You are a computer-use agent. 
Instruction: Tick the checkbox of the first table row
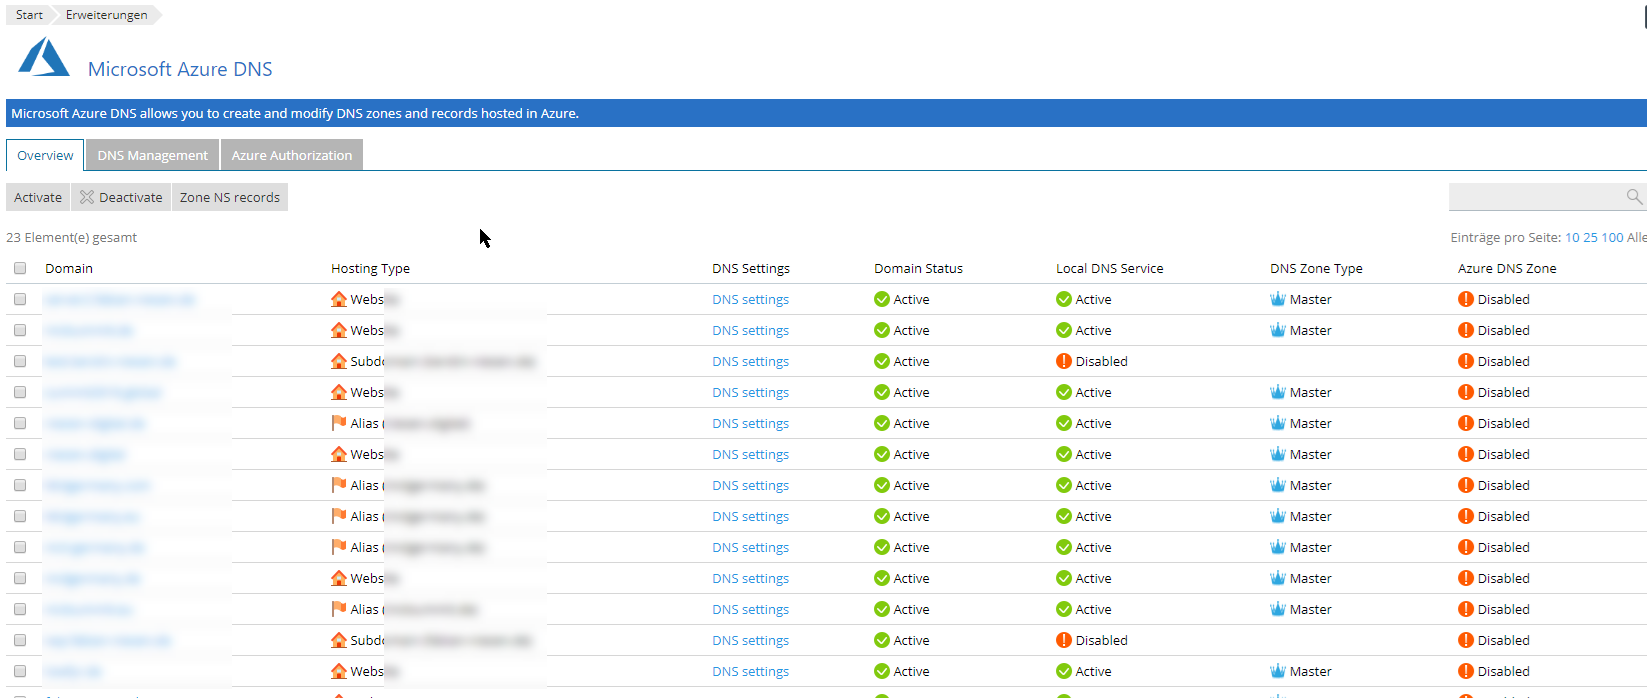(x=20, y=299)
